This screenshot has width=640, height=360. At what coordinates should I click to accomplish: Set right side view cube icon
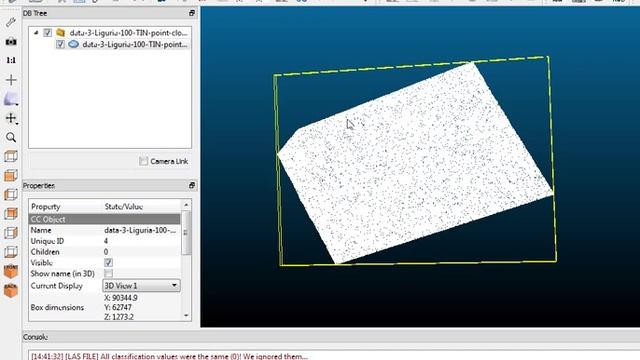pyautogui.click(x=11, y=233)
